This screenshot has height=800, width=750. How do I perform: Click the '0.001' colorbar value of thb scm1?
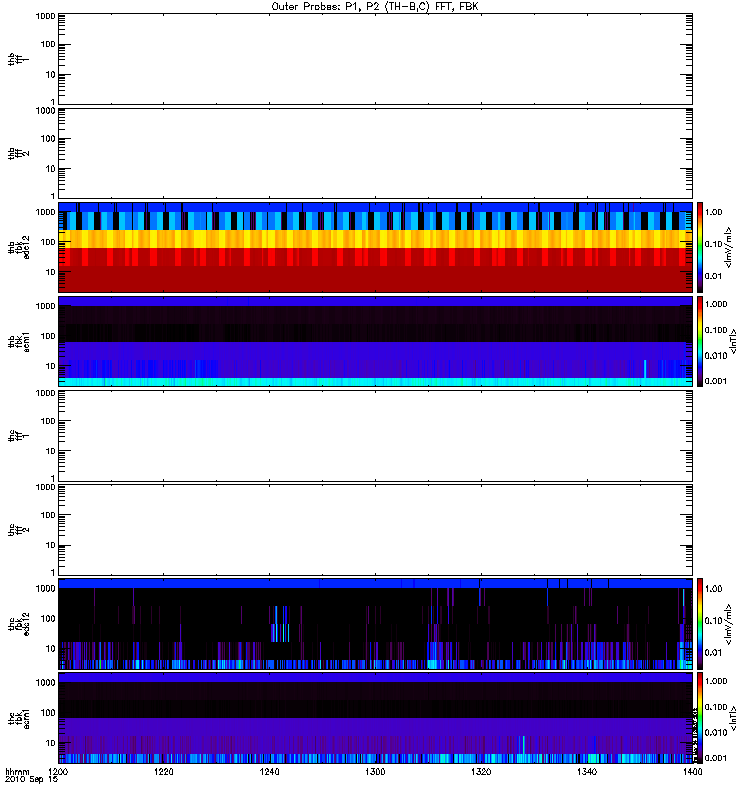(x=716, y=381)
